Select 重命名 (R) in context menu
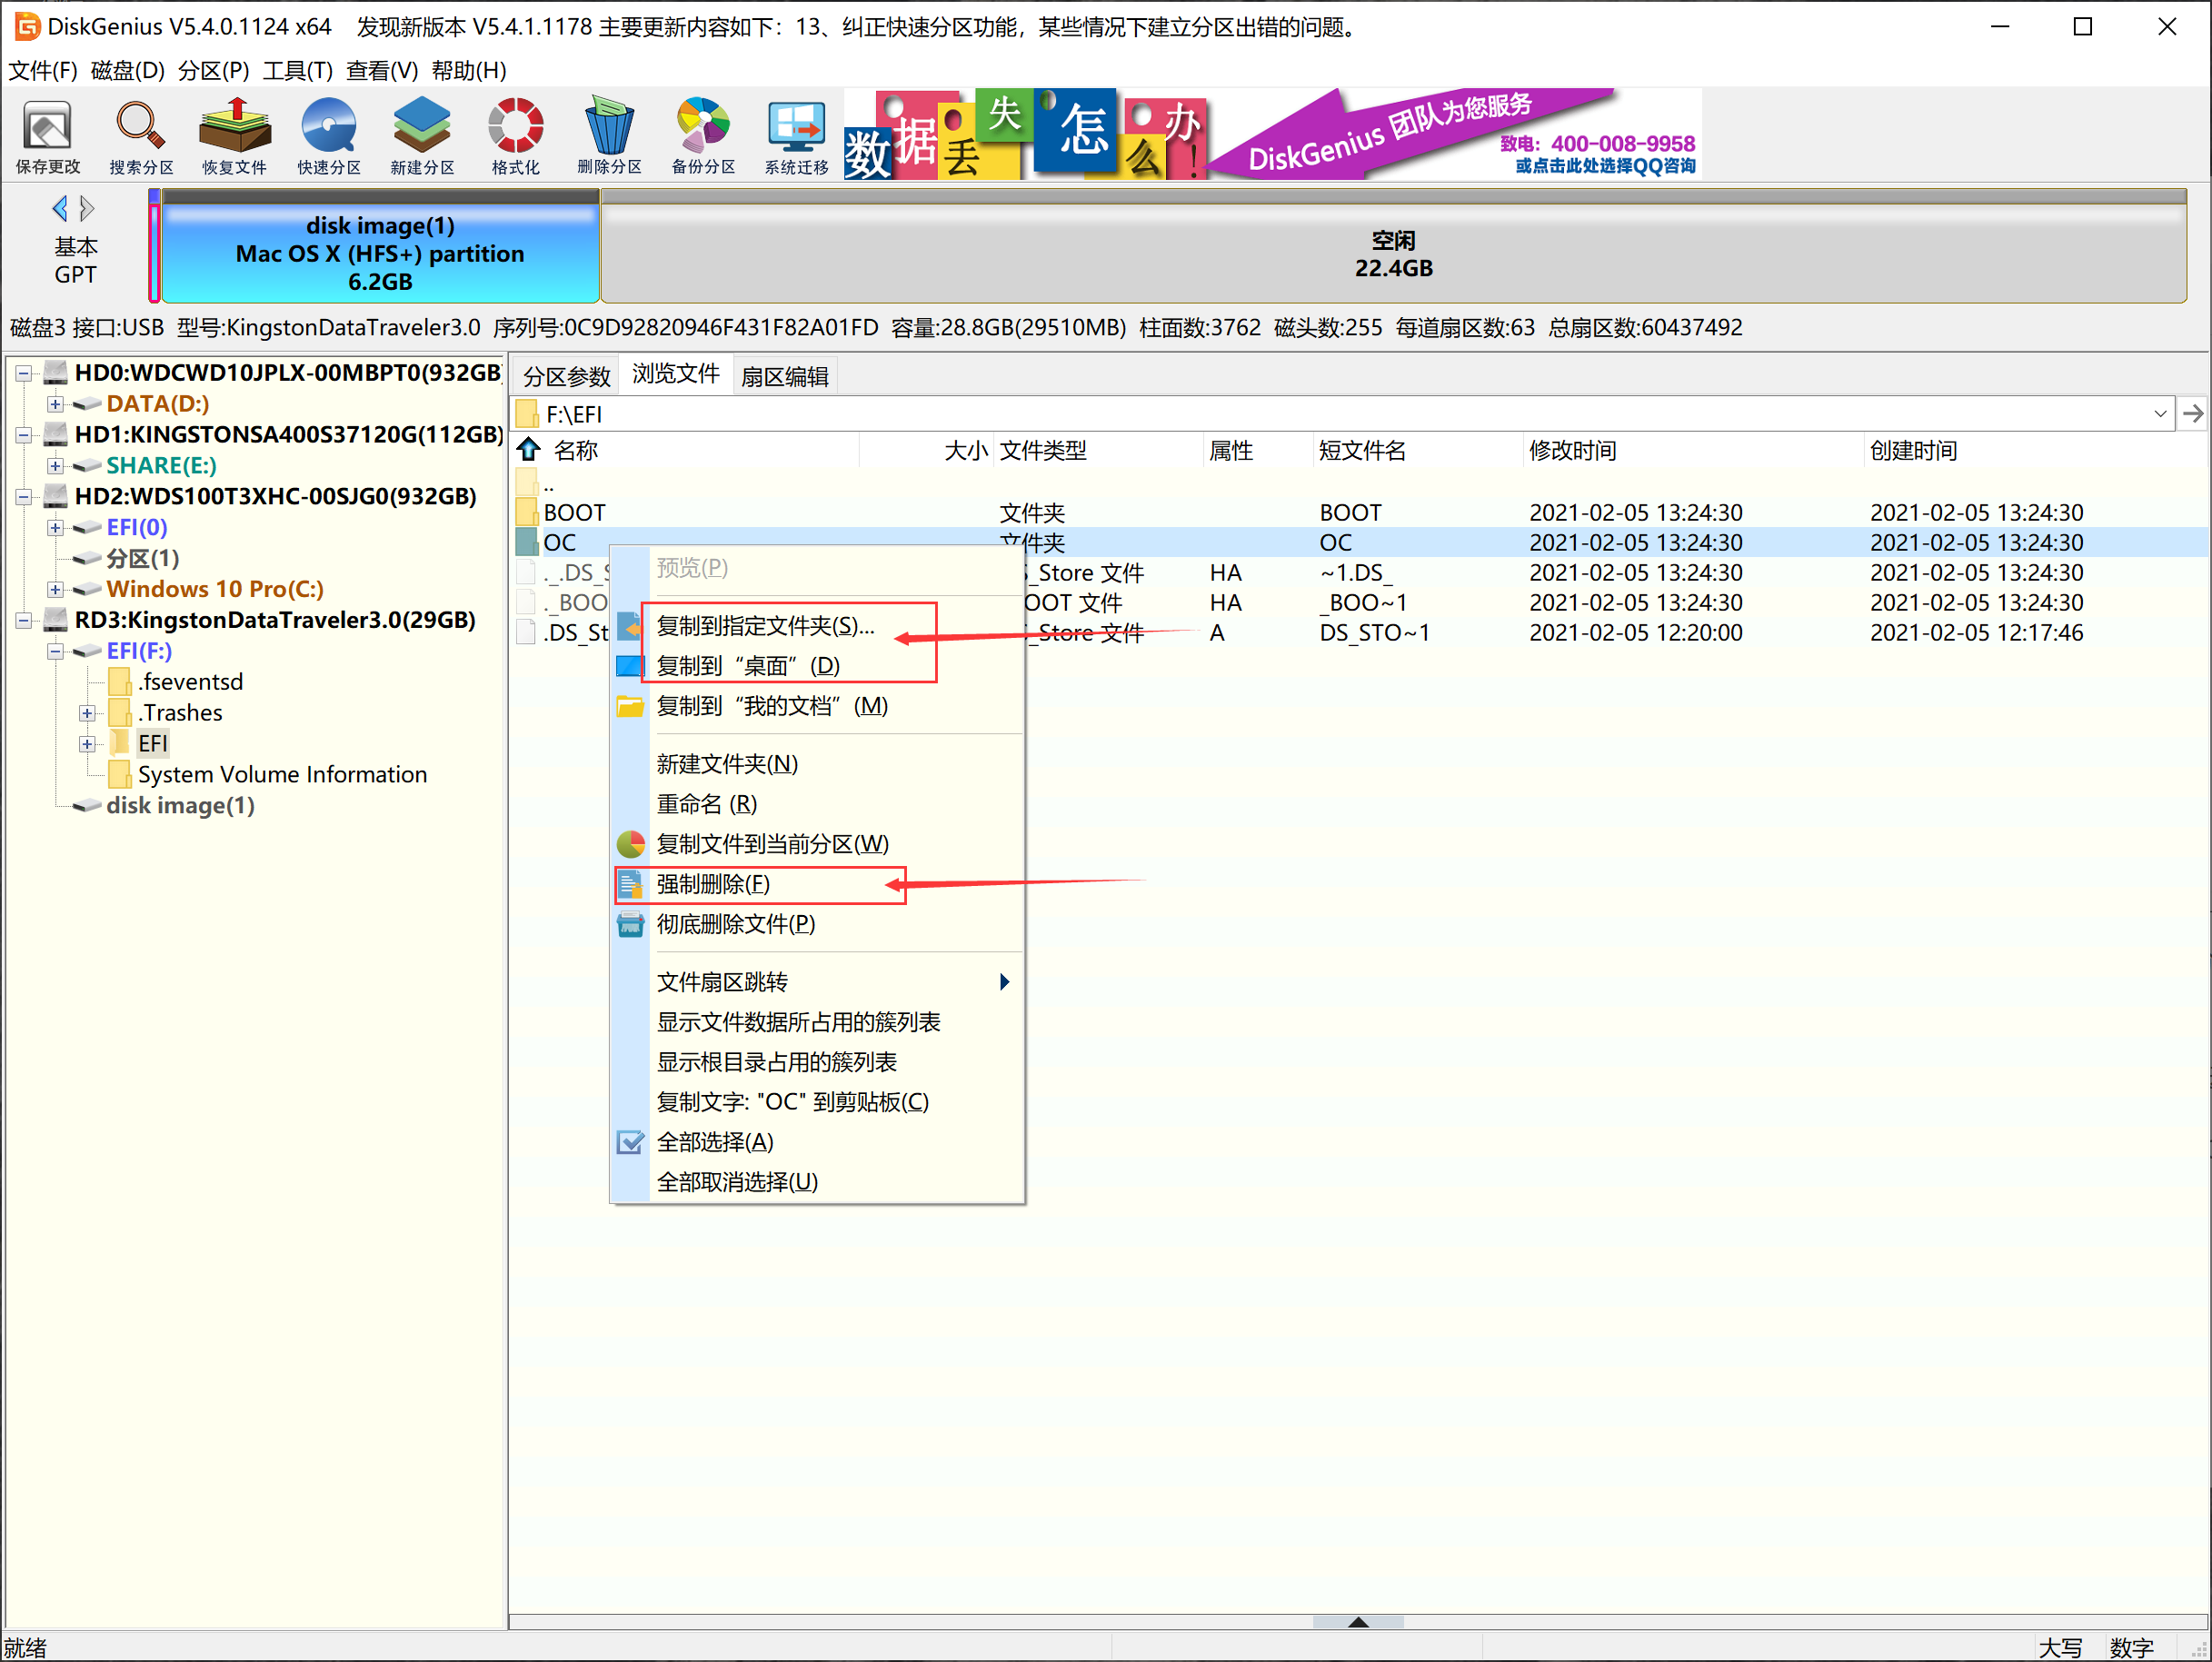The width and height of the screenshot is (2212, 1662). [x=818, y=804]
